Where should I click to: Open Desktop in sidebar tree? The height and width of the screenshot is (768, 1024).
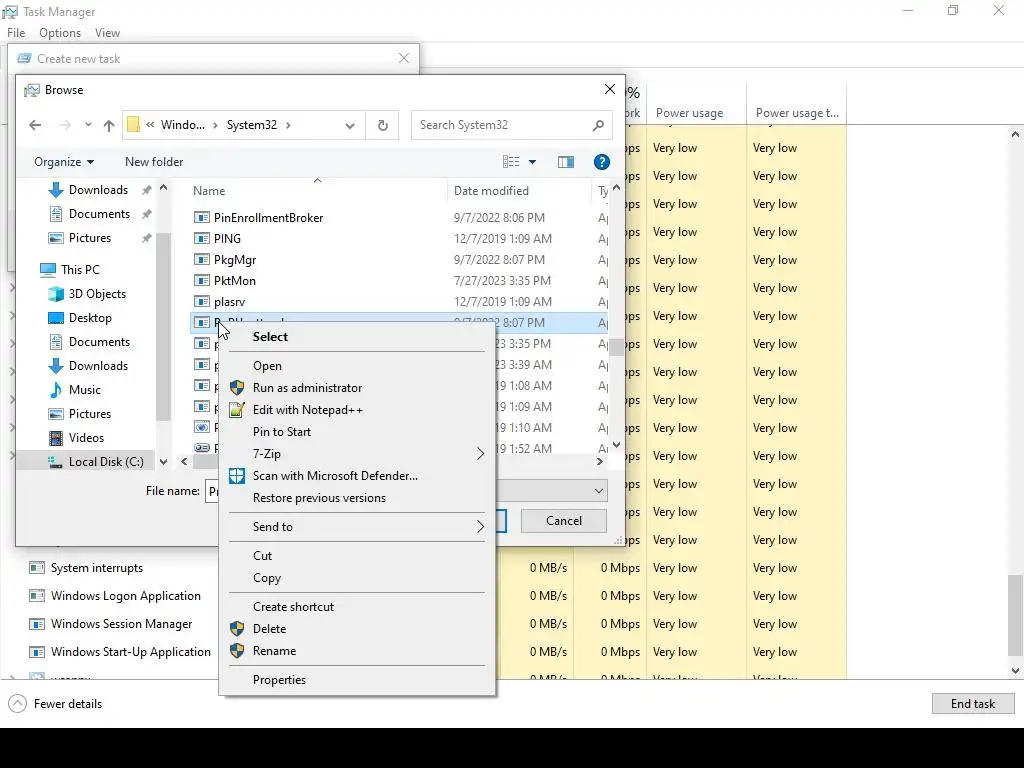(89, 318)
